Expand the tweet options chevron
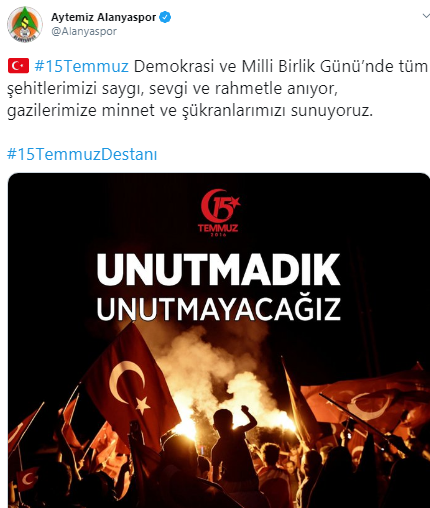Screen dimensions: 430x508 tap(426, 16)
